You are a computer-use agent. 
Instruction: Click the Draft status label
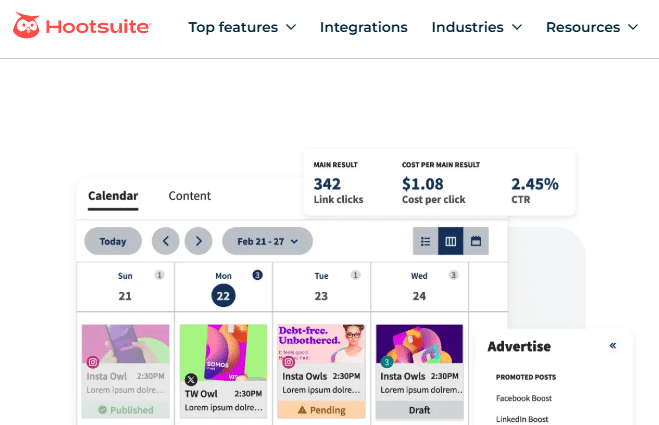click(419, 410)
